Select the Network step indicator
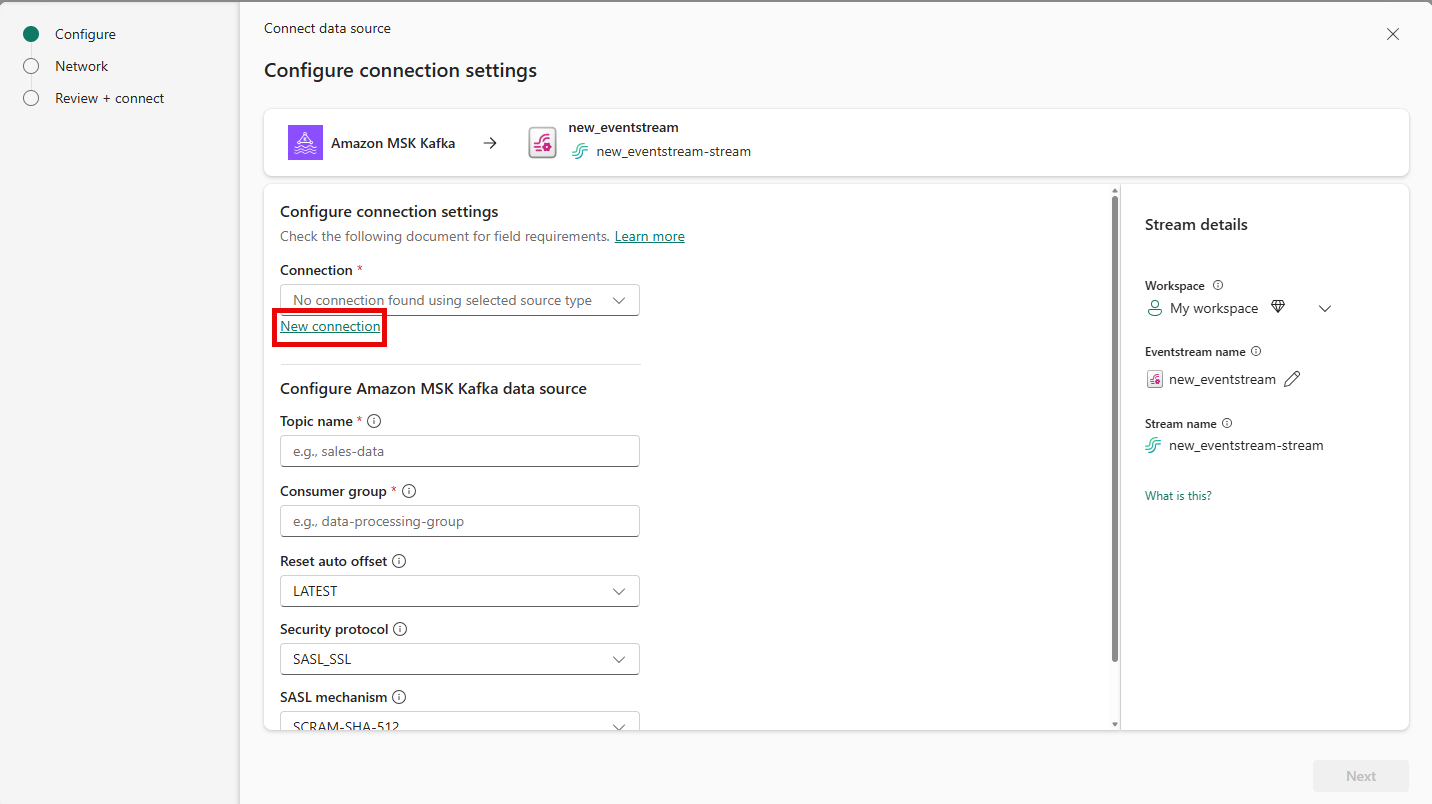Screen dimensions: 1432x804 [x=31, y=66]
